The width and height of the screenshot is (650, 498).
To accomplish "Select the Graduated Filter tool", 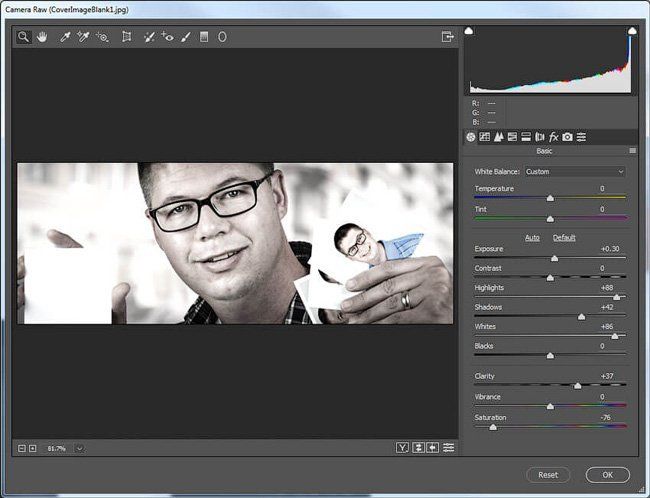I will [204, 37].
